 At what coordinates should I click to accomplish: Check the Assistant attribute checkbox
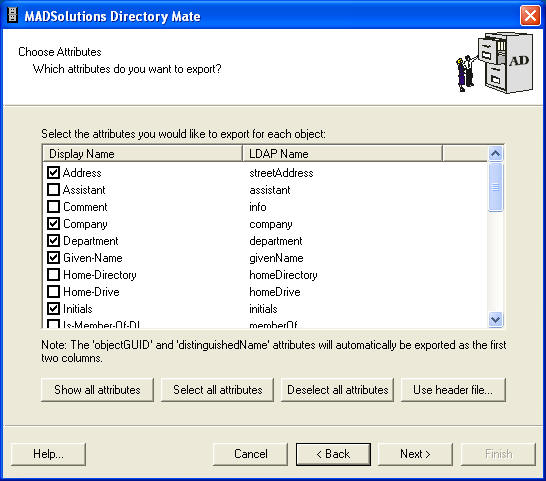click(53, 189)
